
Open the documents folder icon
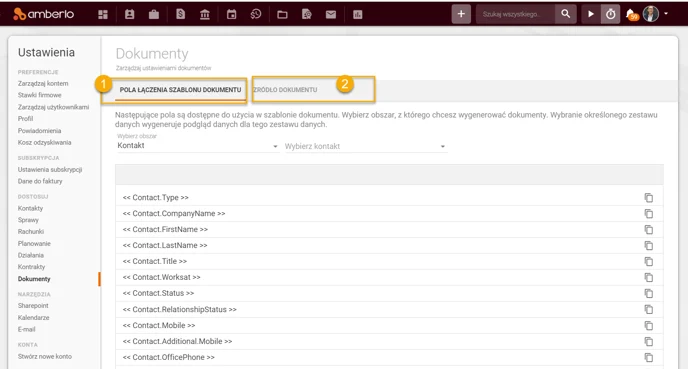282,15
